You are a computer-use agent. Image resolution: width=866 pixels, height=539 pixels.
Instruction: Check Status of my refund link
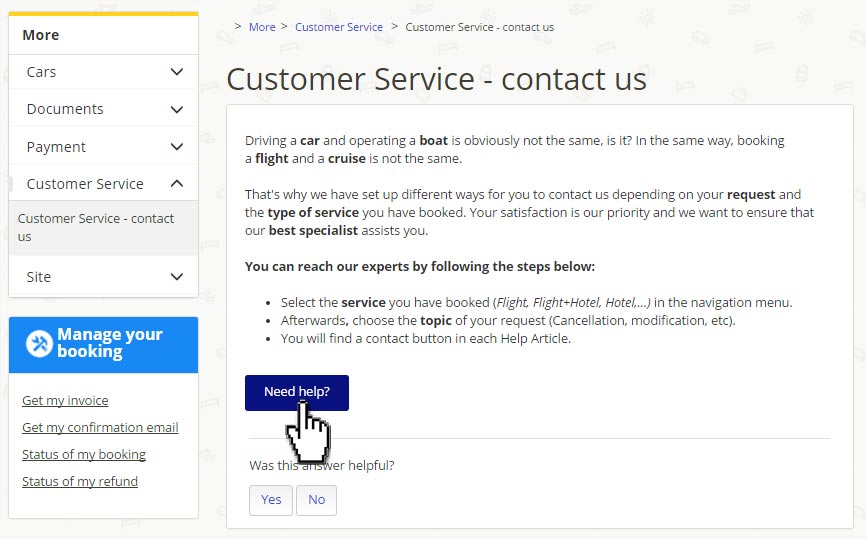(x=80, y=482)
